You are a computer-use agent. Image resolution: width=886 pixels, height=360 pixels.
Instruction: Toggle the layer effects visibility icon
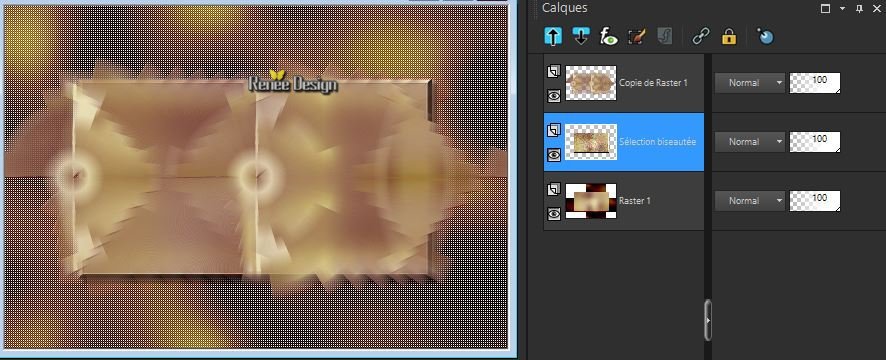click(x=609, y=37)
